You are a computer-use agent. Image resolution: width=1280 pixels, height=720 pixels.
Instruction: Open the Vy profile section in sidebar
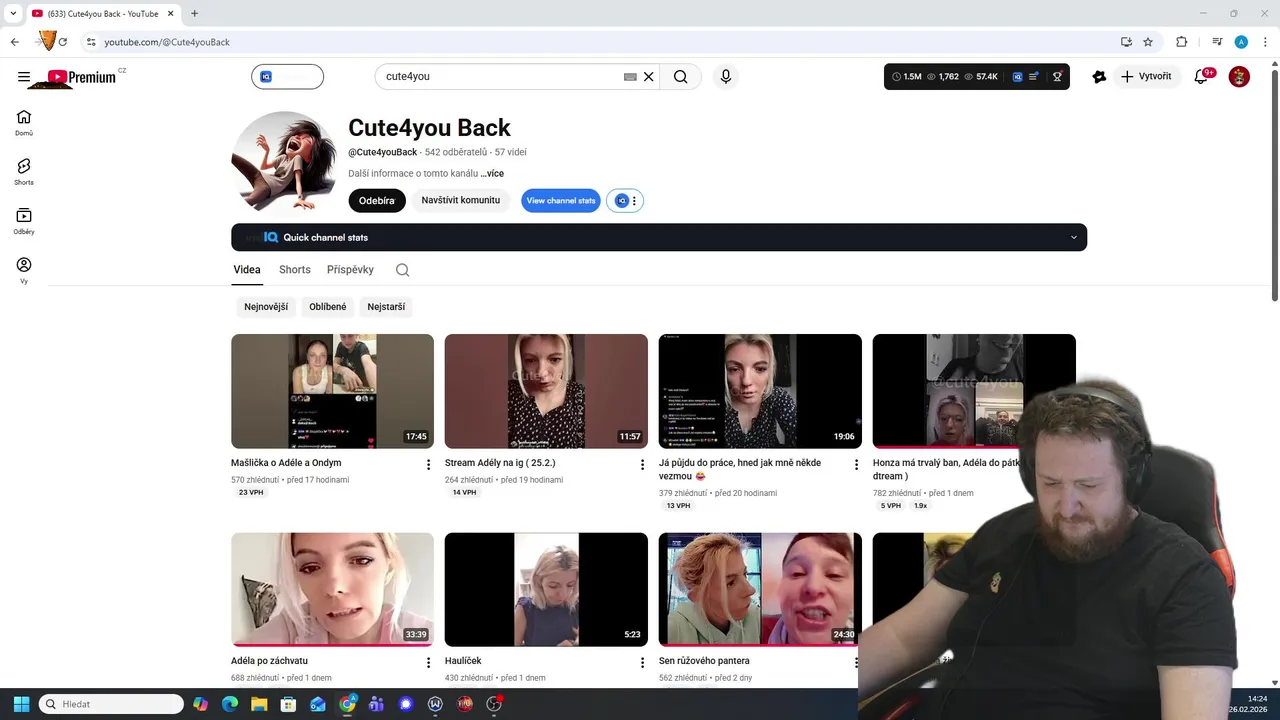pyautogui.click(x=24, y=270)
